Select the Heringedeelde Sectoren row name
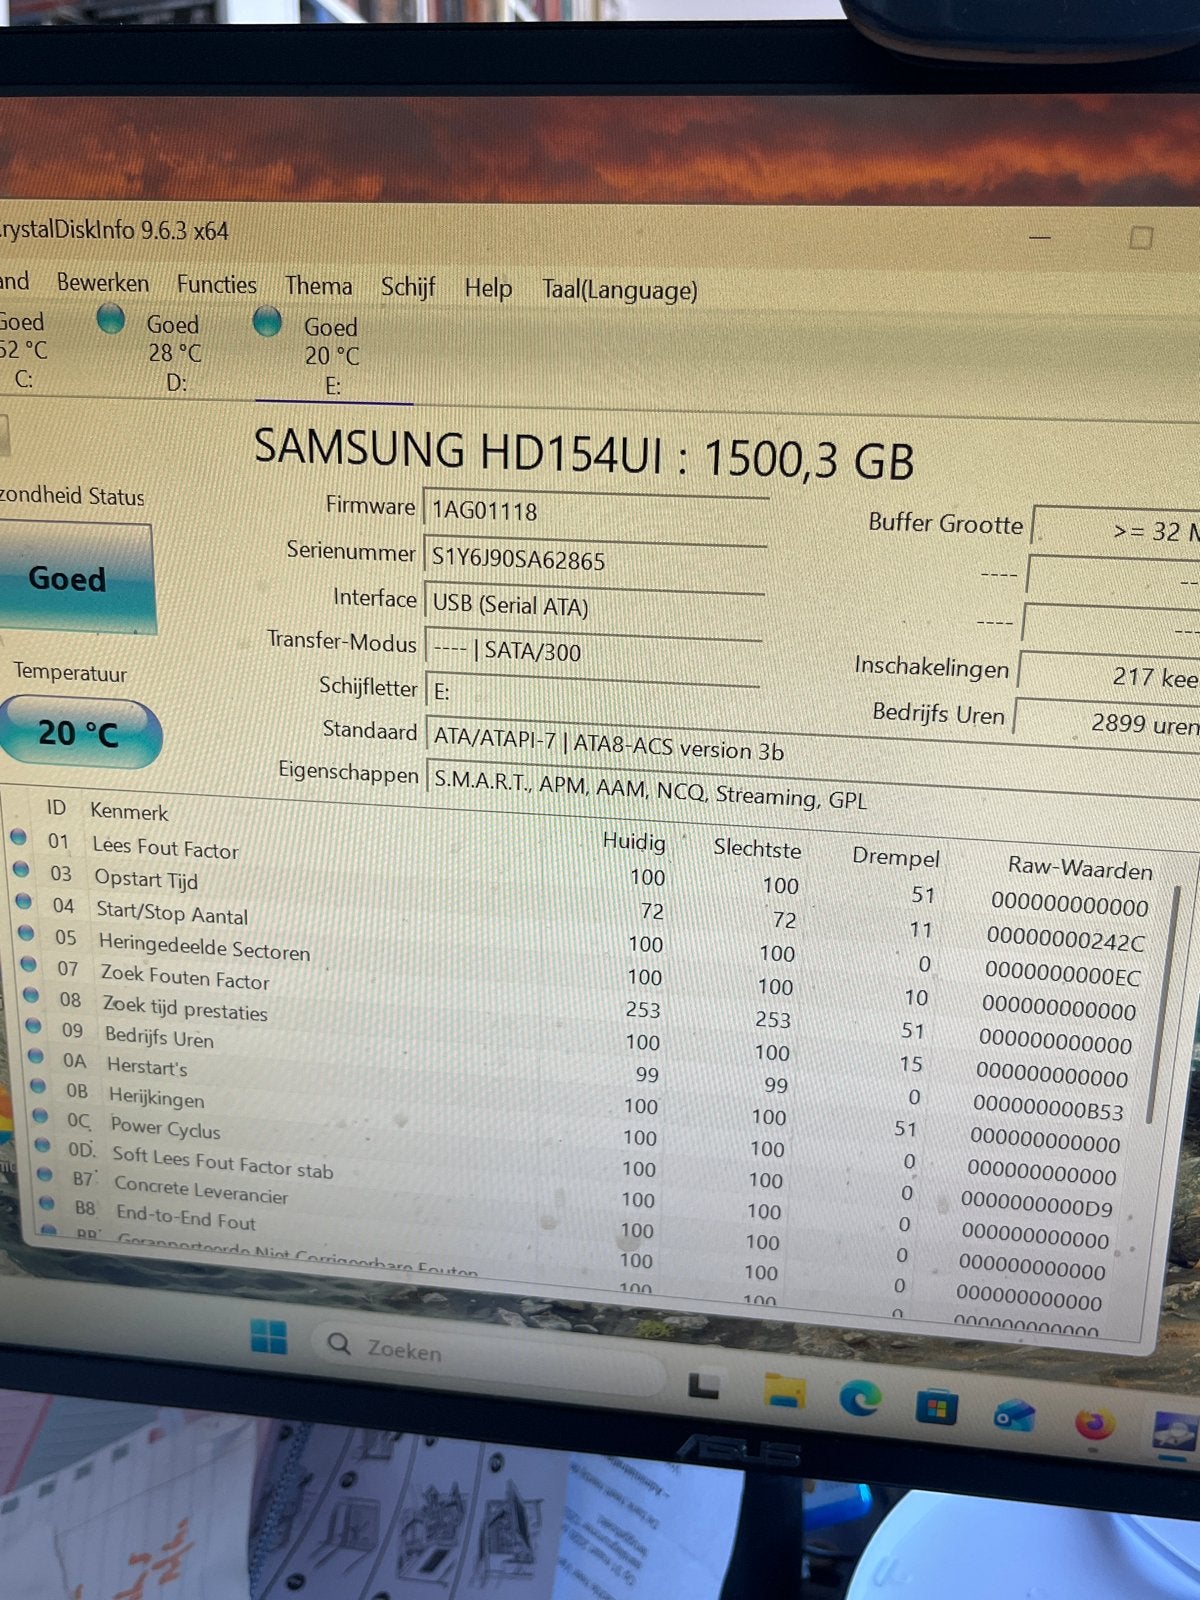The width and height of the screenshot is (1200, 1600). pyautogui.click(x=204, y=946)
